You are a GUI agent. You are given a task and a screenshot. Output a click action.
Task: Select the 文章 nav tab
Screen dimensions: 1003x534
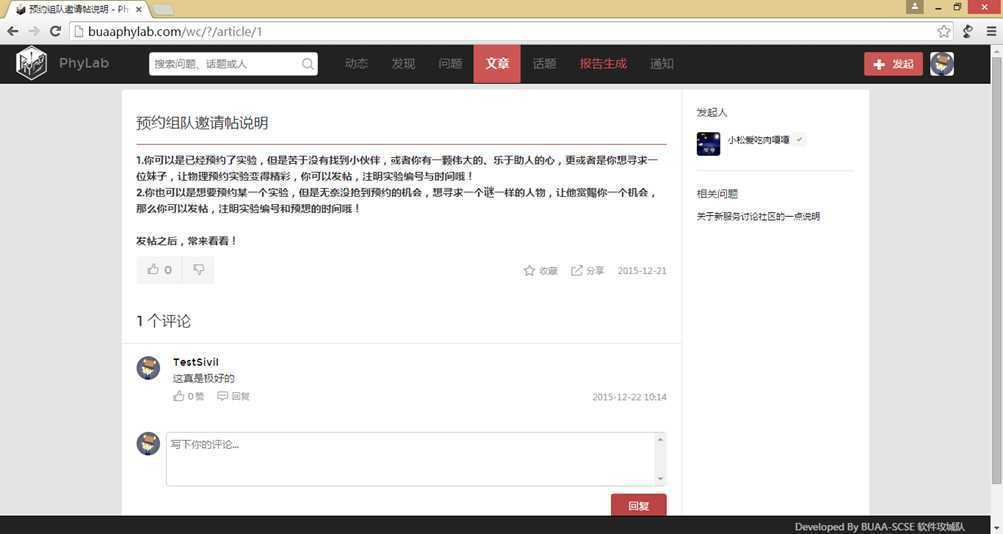(497, 64)
